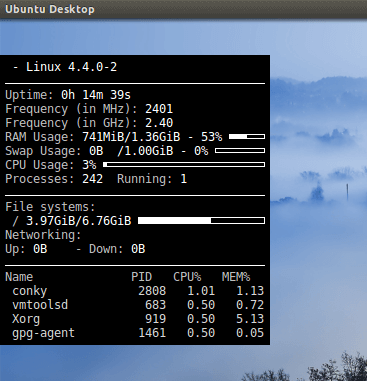Click the Swap usage progress bar
This screenshot has width=367, height=381.
[x=240, y=151]
